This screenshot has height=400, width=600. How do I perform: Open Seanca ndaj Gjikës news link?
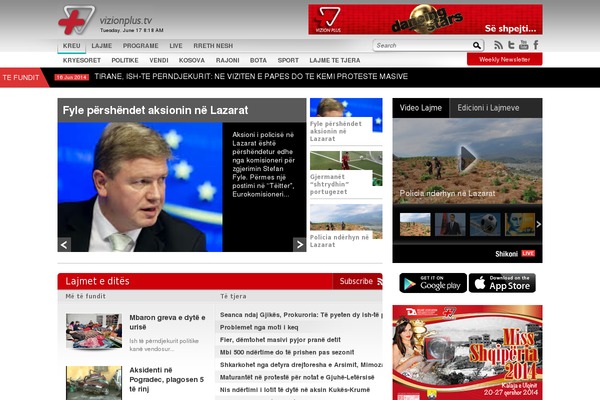click(301, 315)
